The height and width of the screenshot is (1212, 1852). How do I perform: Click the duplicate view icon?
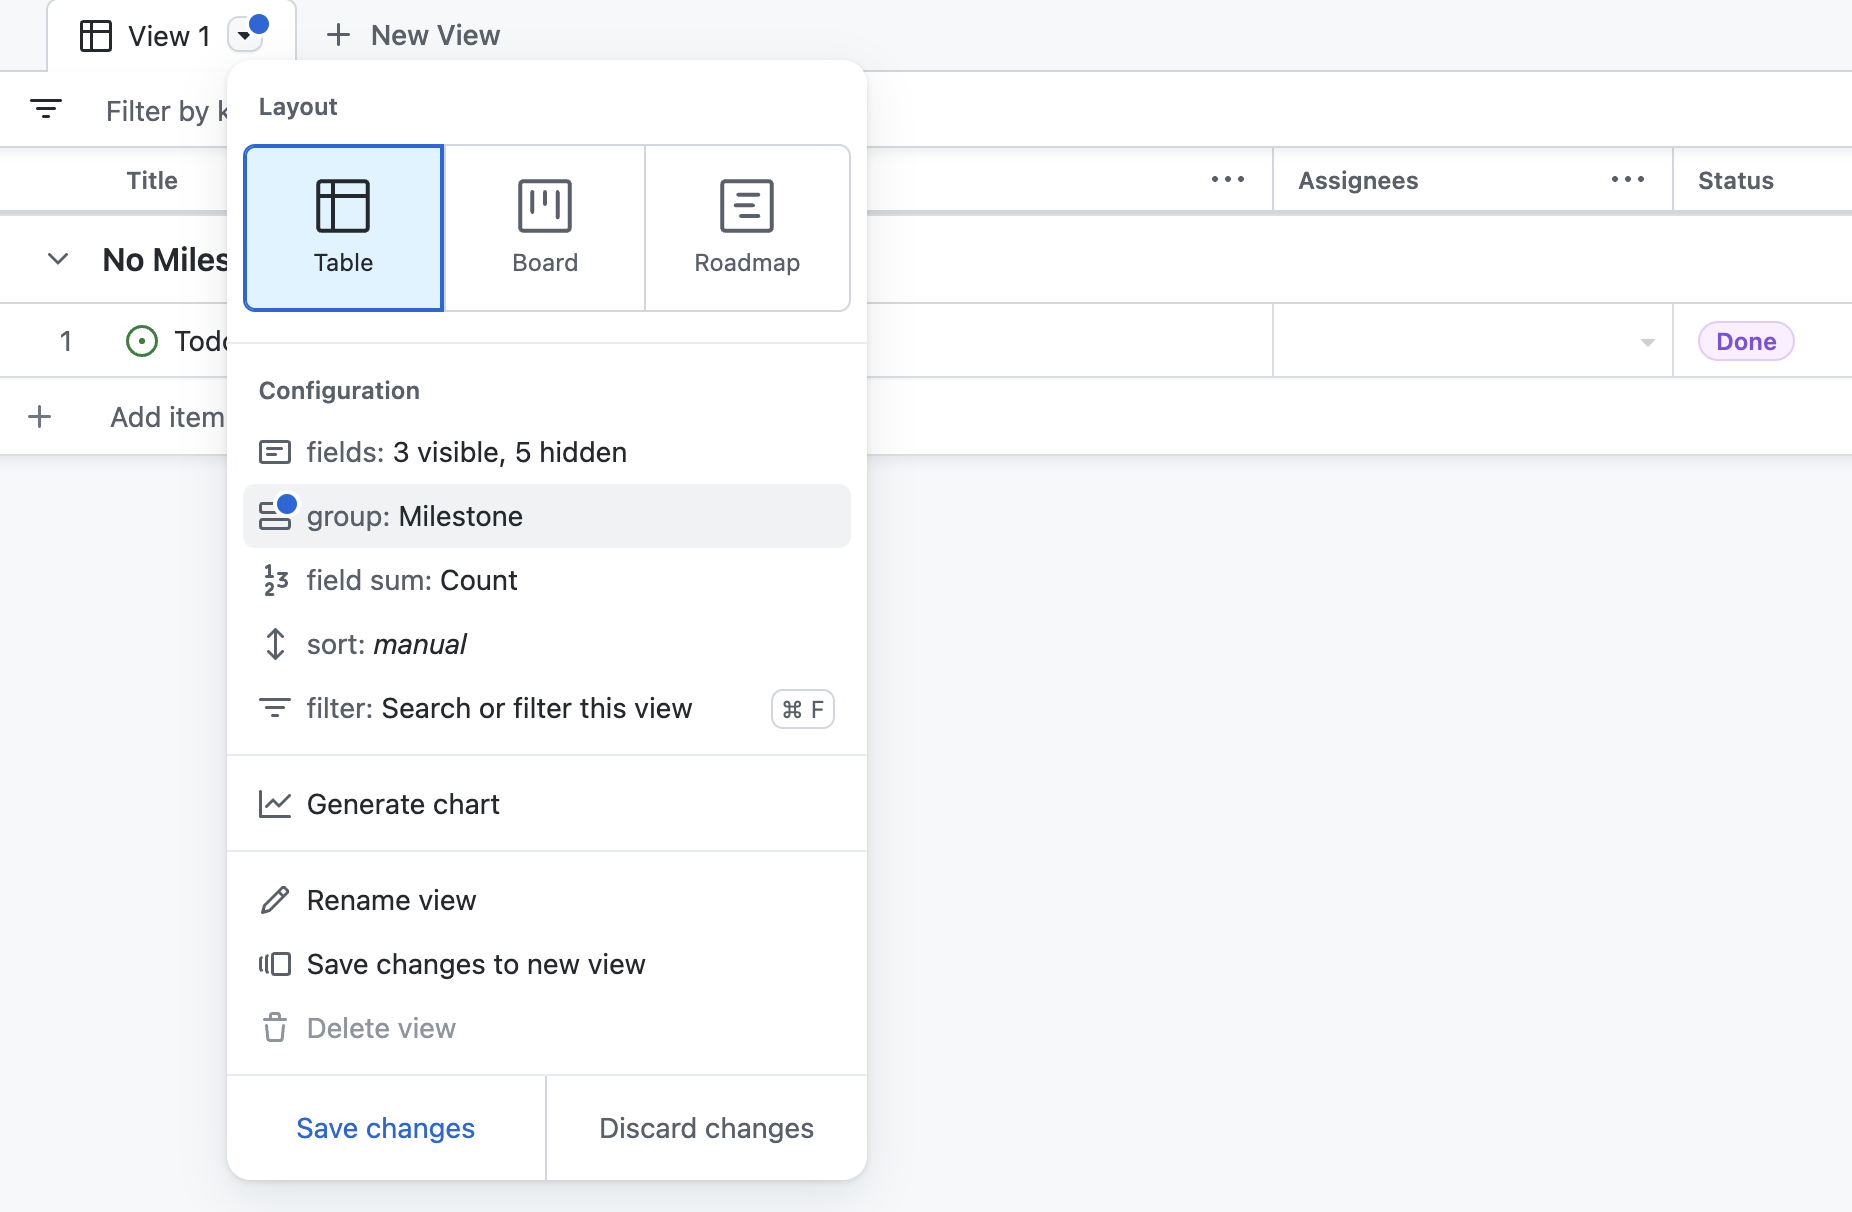(x=275, y=964)
